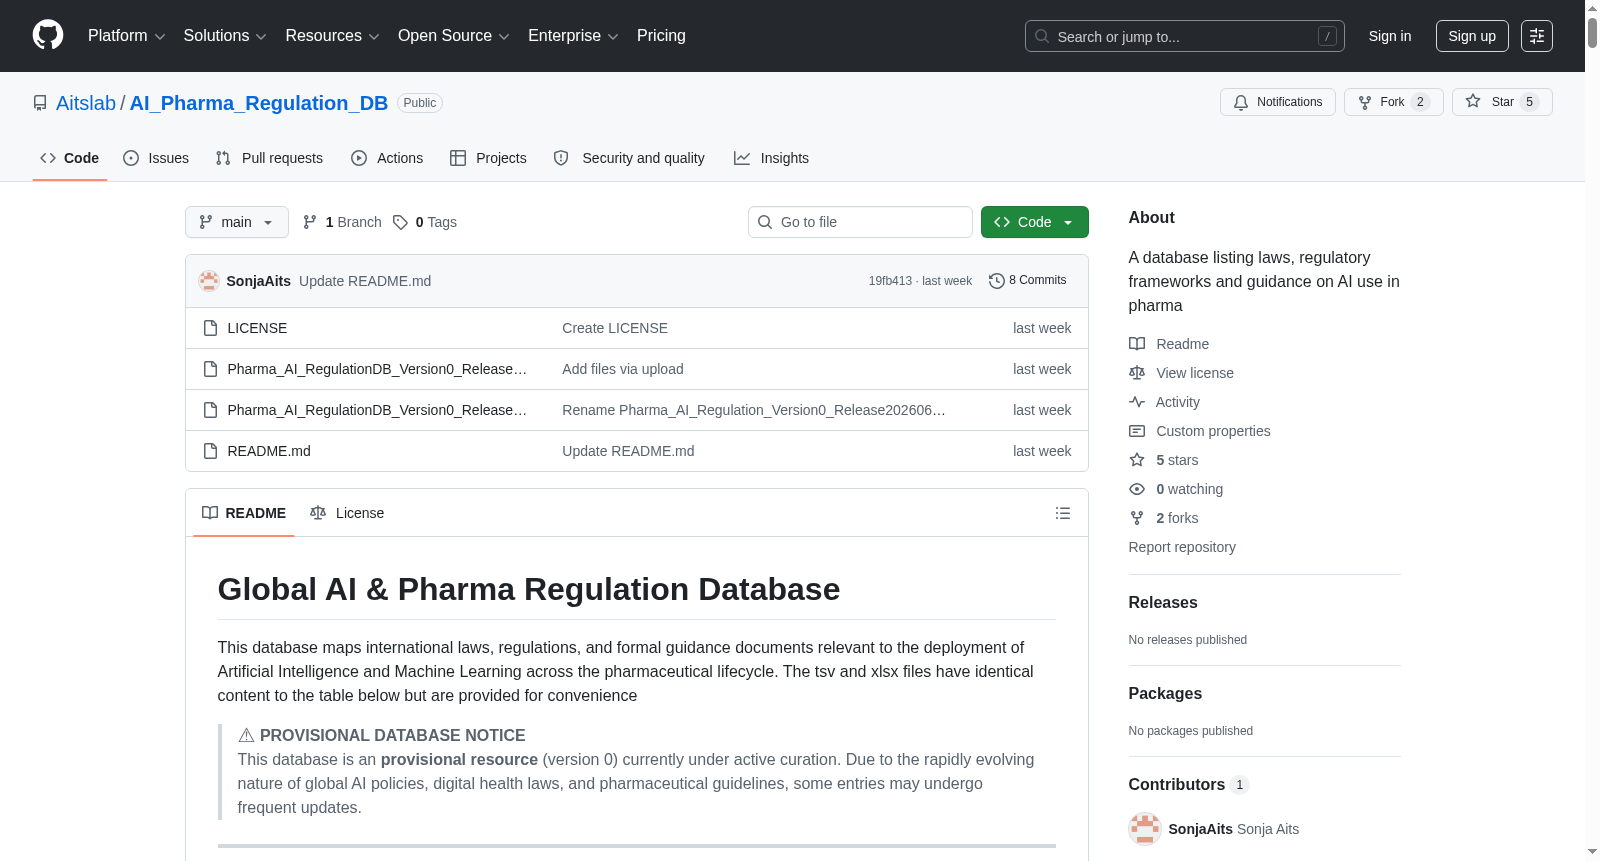Select the README tab in the file viewer
Screen dimensions: 1600x861
pyautogui.click(x=244, y=513)
